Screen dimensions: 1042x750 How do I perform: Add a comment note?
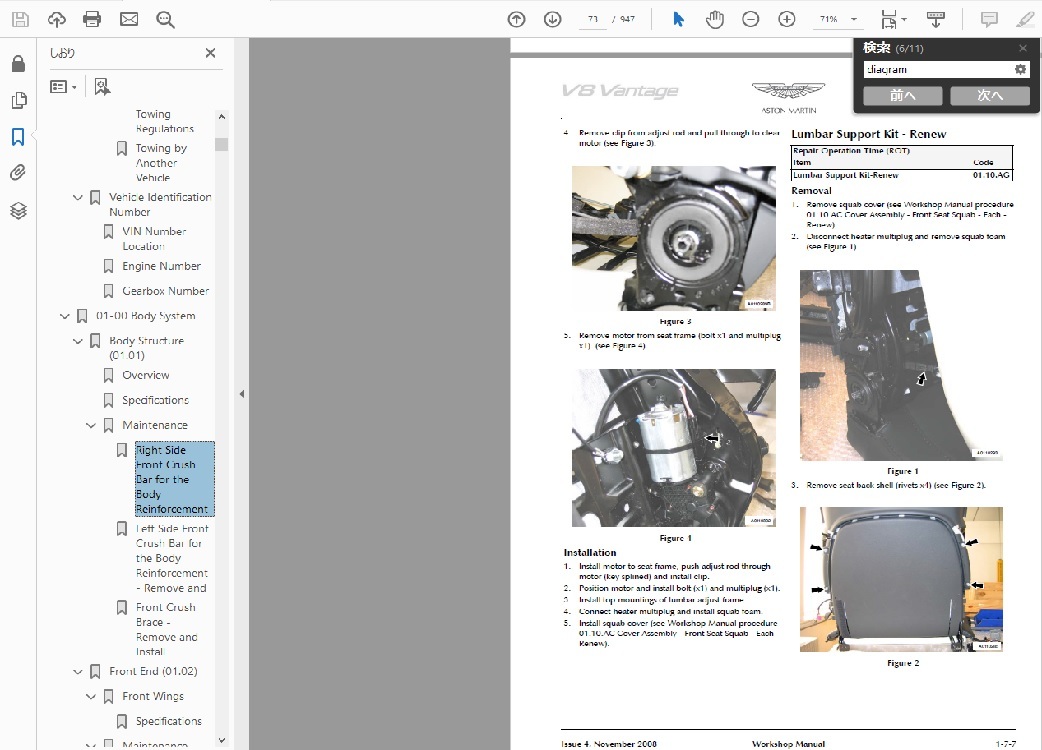(989, 19)
